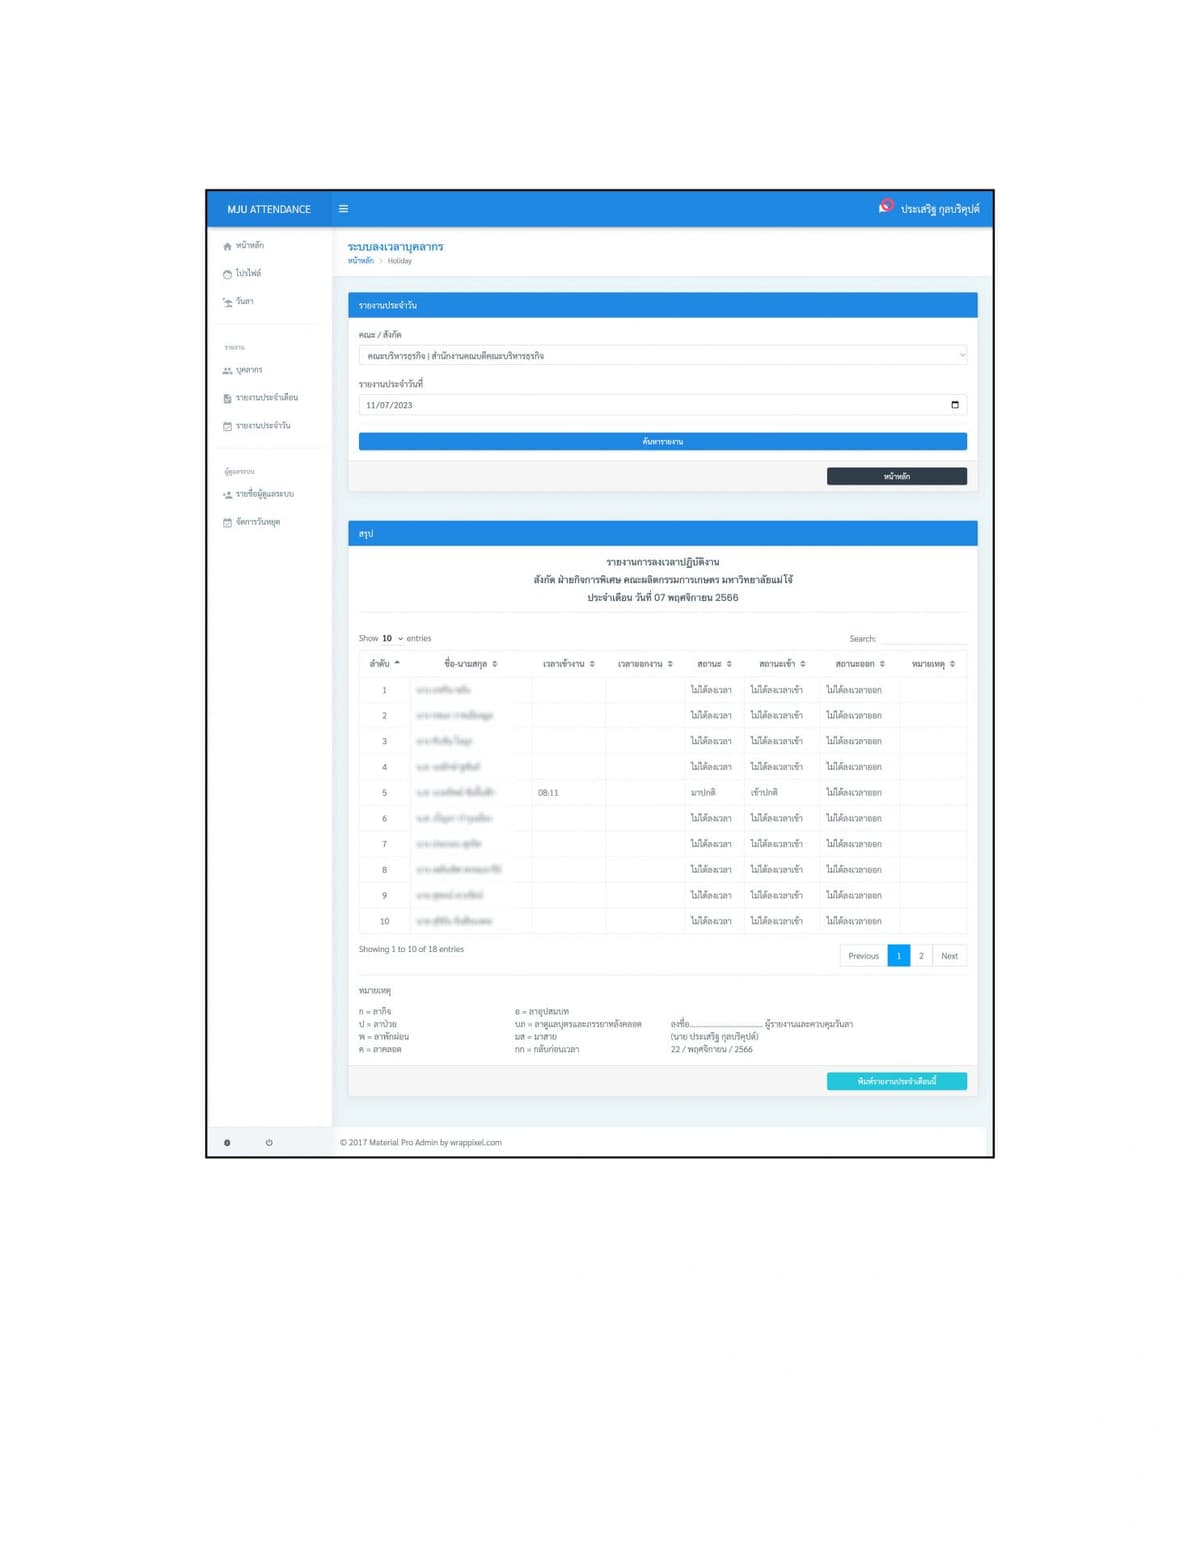This screenshot has width=1200, height=1553.
Task: Open รายงานประจำเดือน in the sidebar menu
Action: click(x=266, y=398)
